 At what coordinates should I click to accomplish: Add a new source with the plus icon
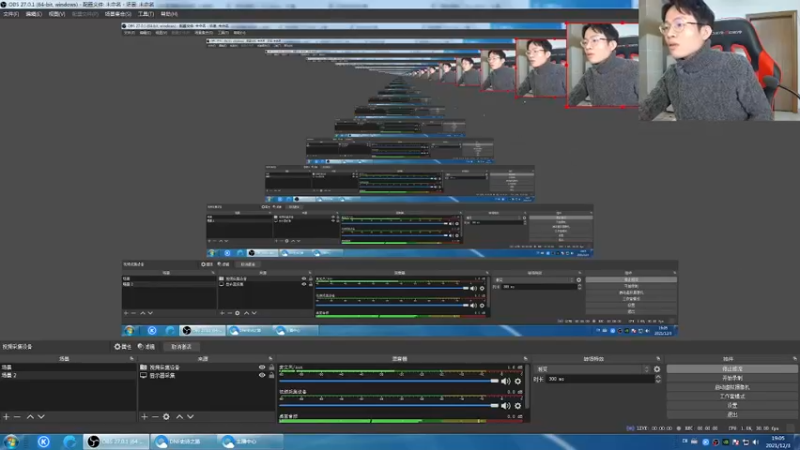(x=144, y=417)
